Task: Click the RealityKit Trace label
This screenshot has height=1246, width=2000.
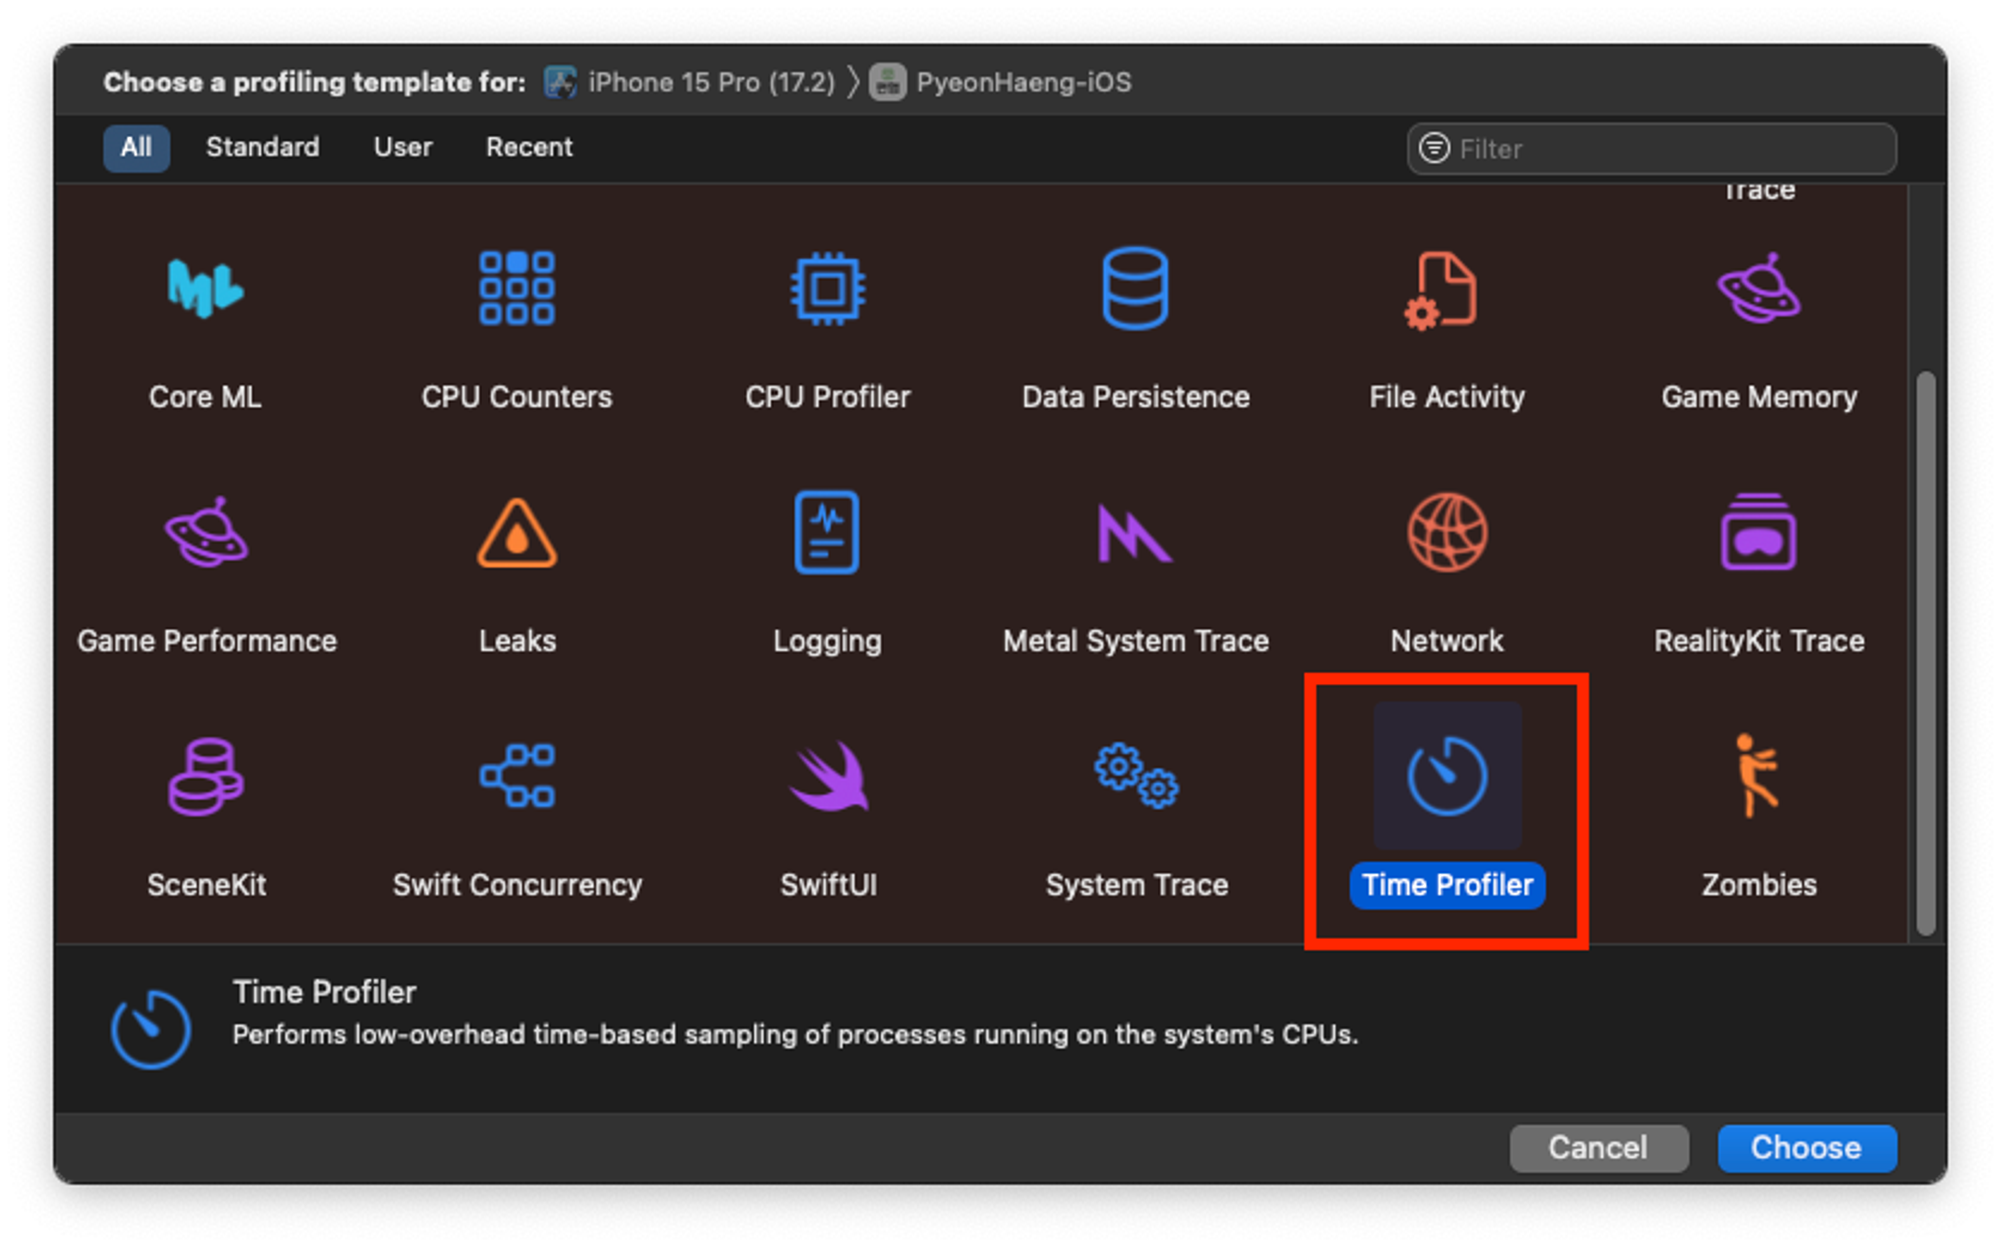Action: click(1759, 641)
